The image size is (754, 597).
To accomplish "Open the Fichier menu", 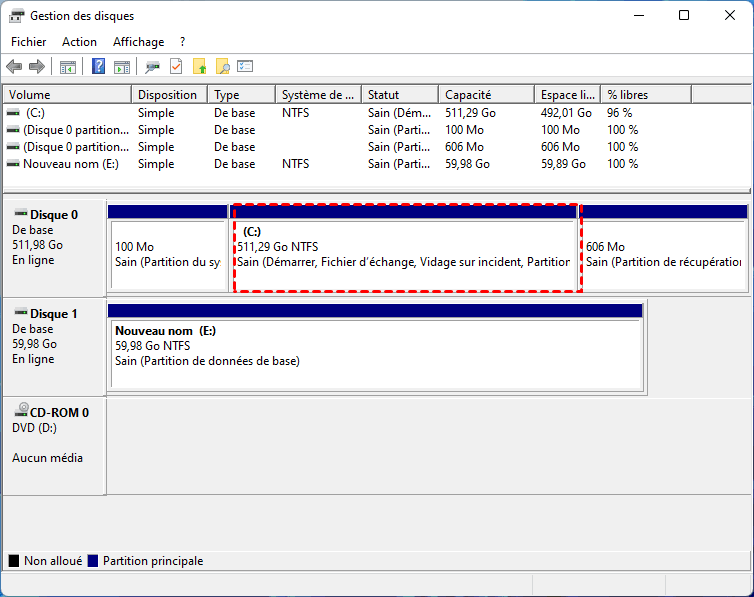I will pos(28,42).
